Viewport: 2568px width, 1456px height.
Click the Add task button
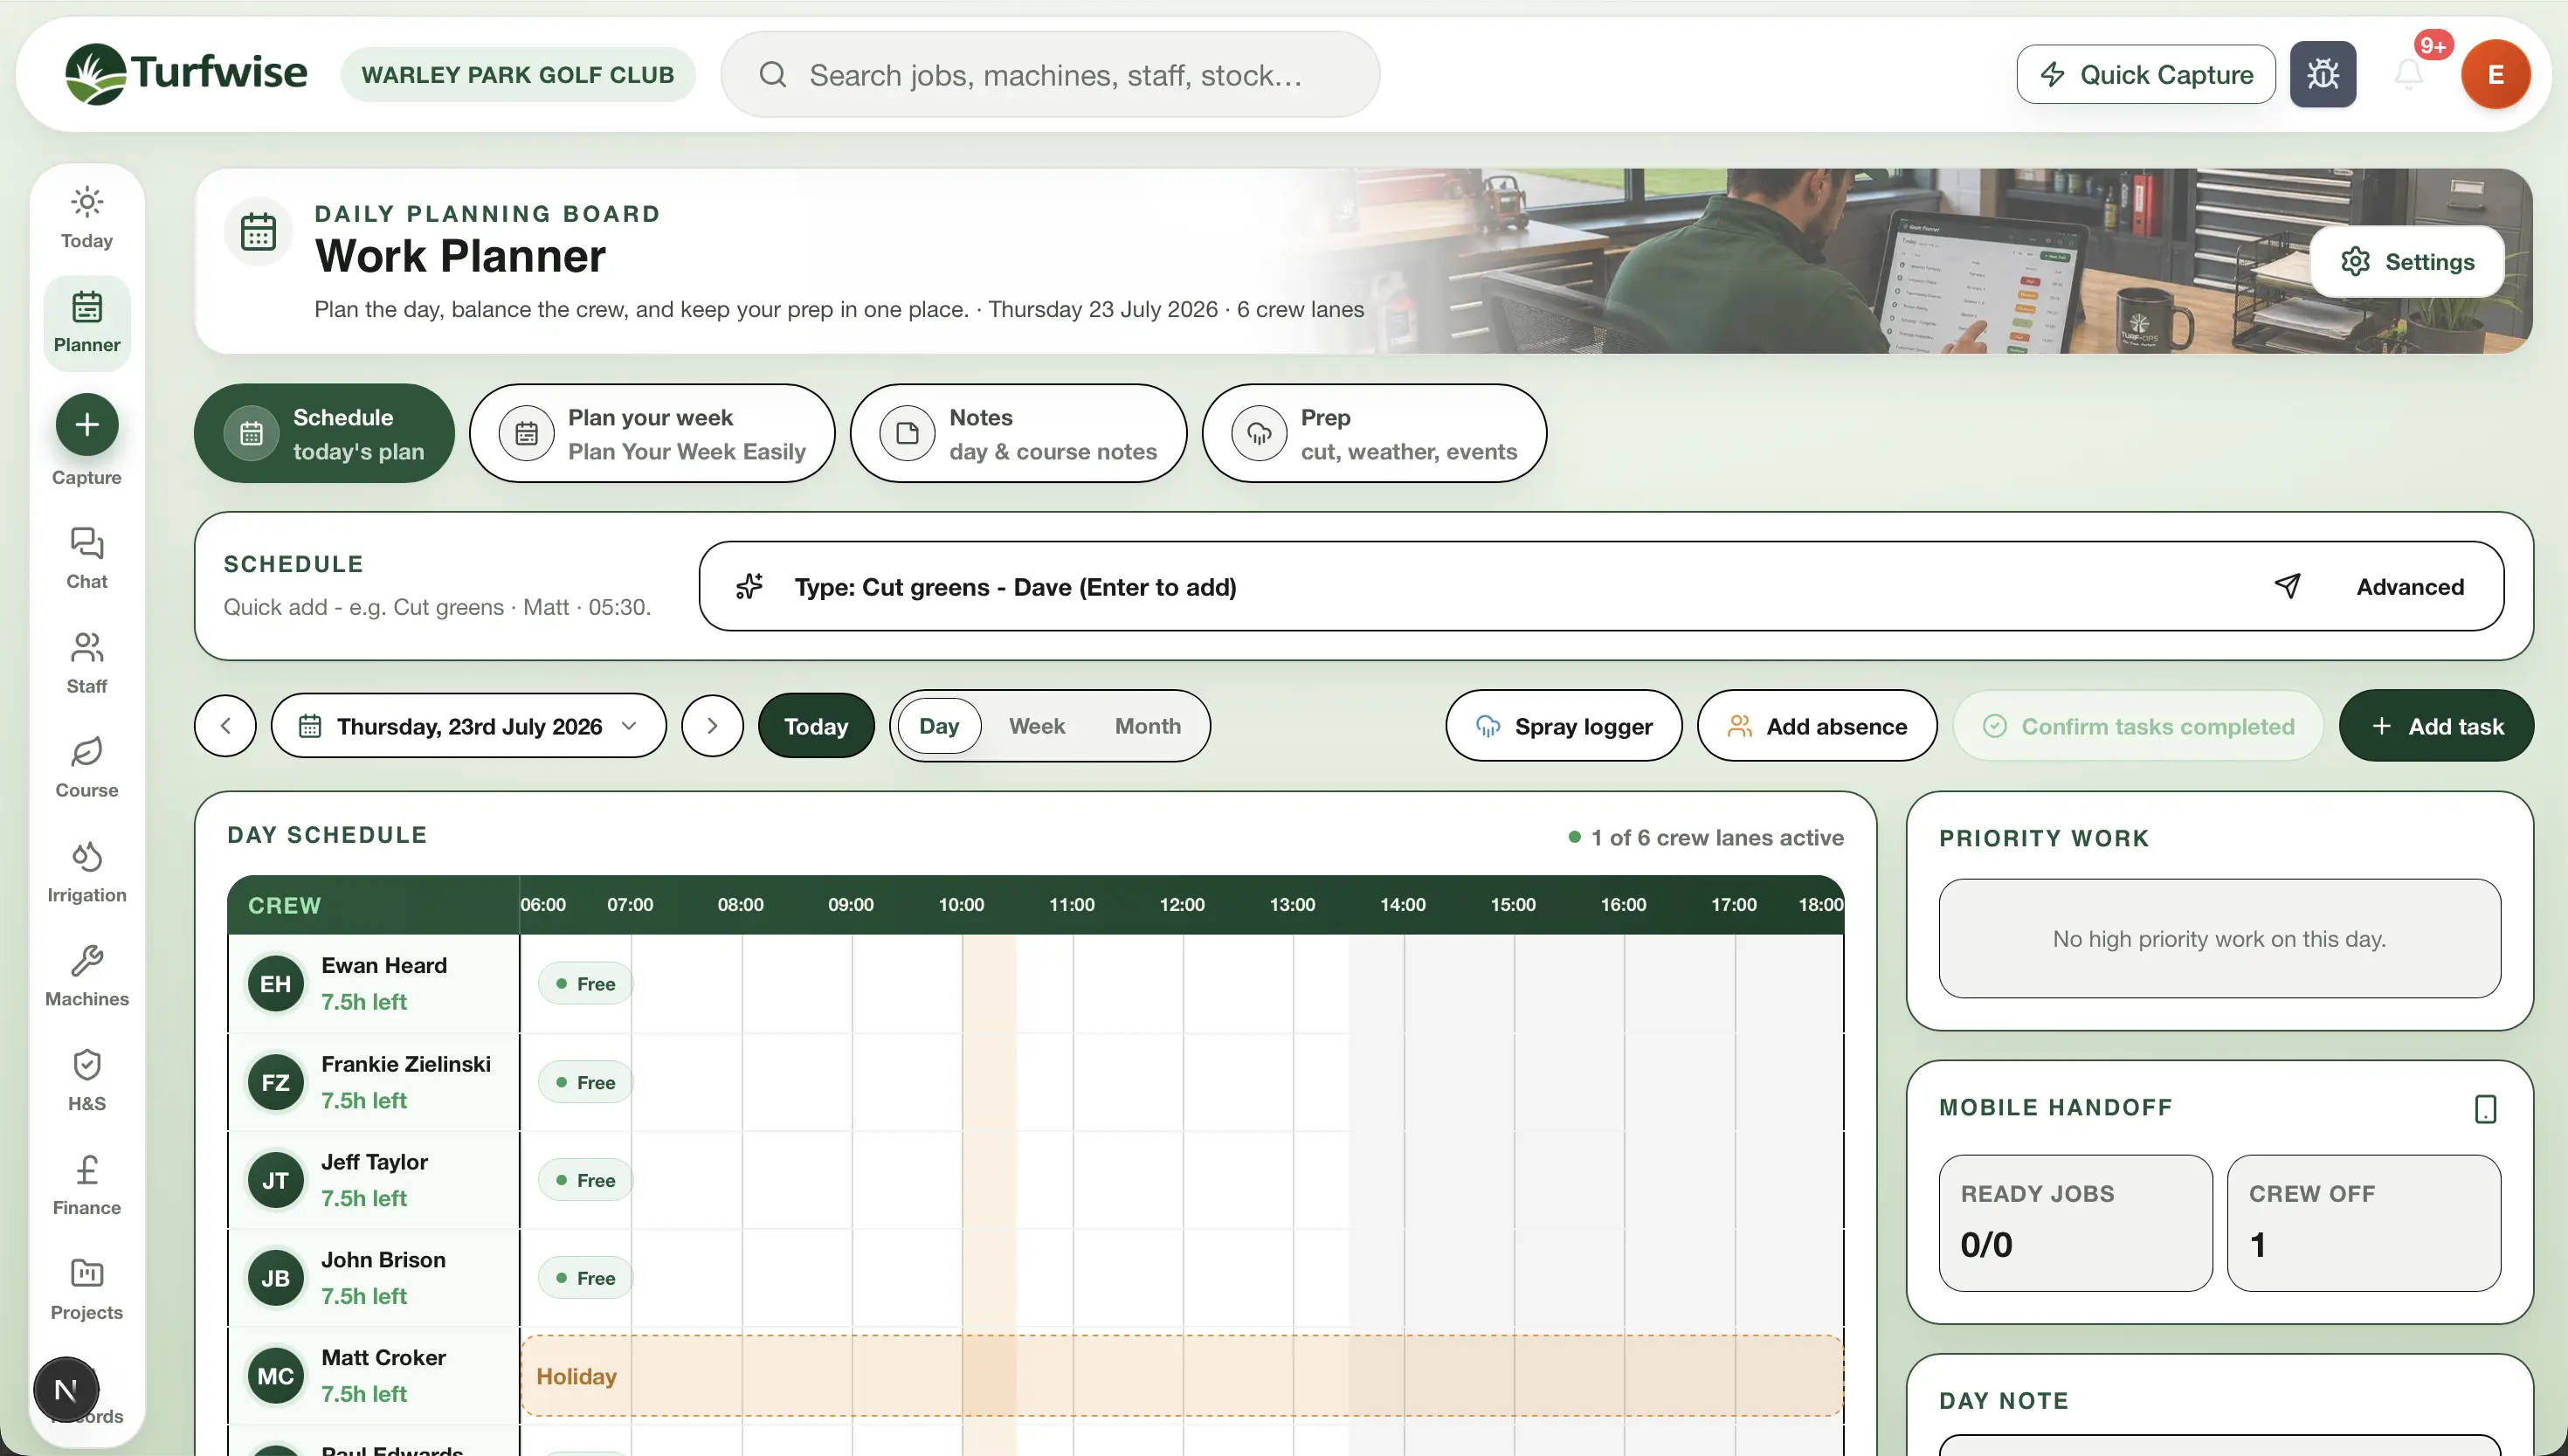2435,725
